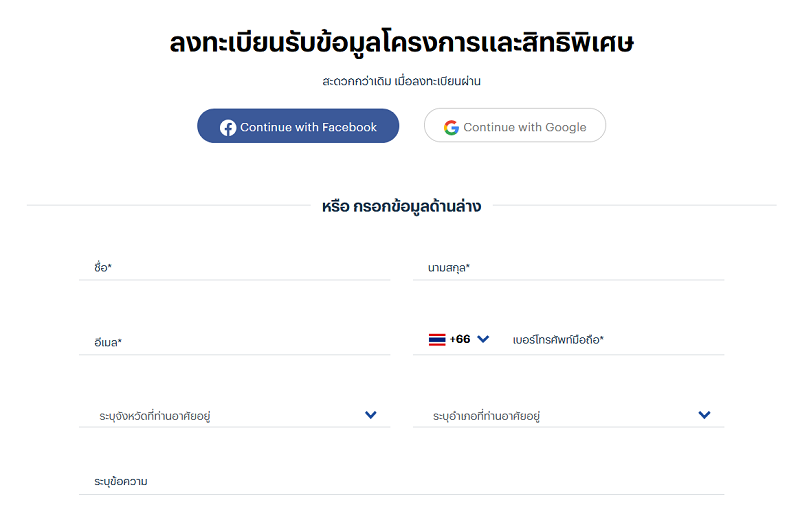
Task: Click the divider line left of หรือ
Action: pyautogui.click(x=169, y=205)
